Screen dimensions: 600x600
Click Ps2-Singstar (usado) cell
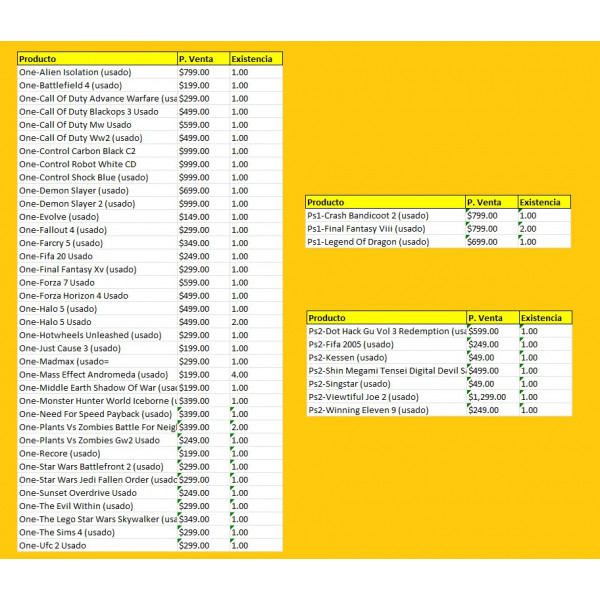[x=387, y=384]
